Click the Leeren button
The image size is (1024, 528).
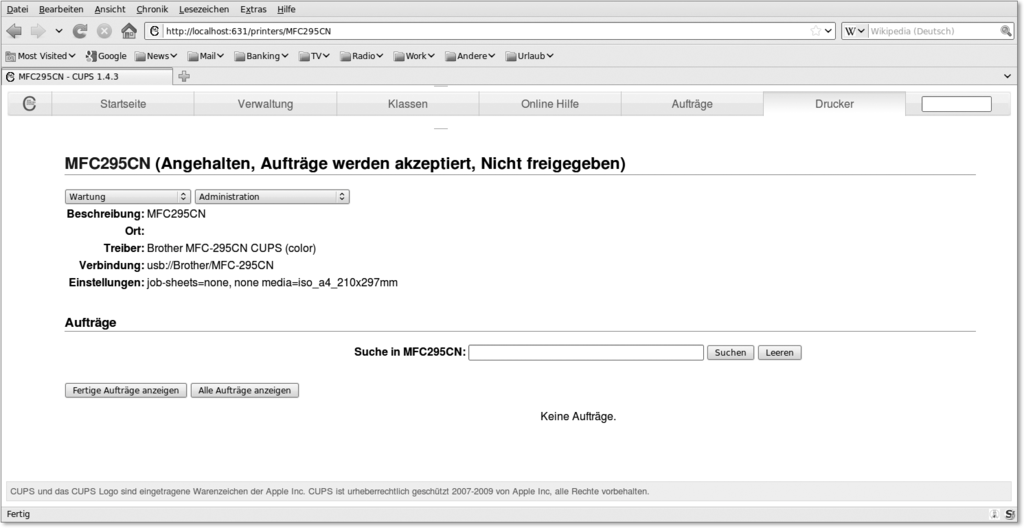click(x=780, y=353)
